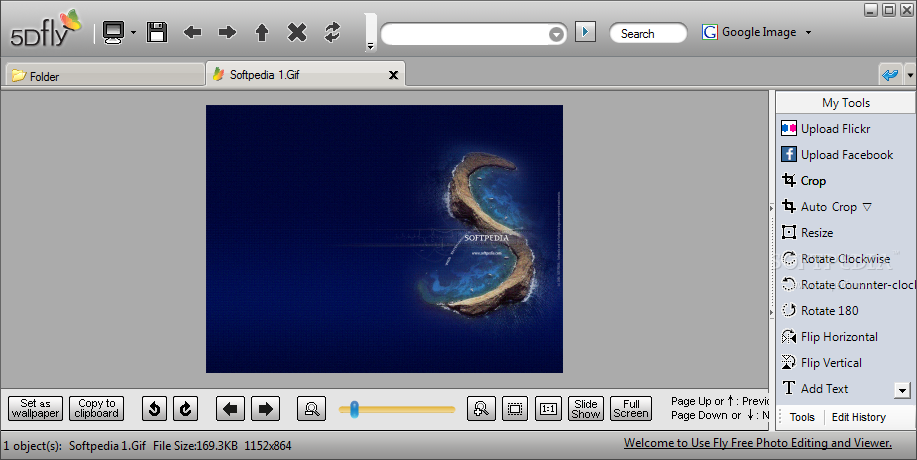Save the image with floppy icon
This screenshot has height=460, width=917.
coord(157,32)
